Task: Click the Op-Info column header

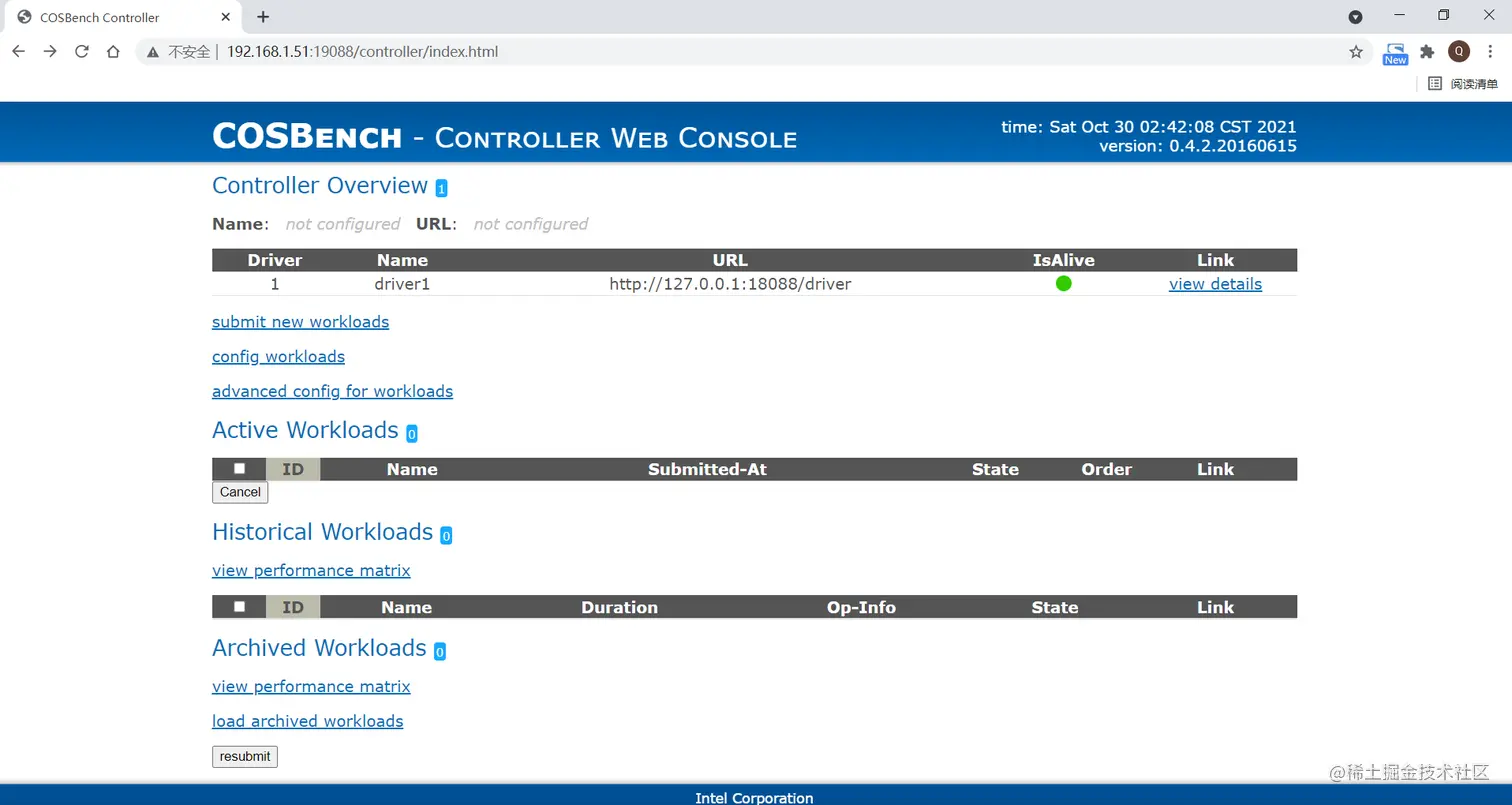Action: point(861,607)
